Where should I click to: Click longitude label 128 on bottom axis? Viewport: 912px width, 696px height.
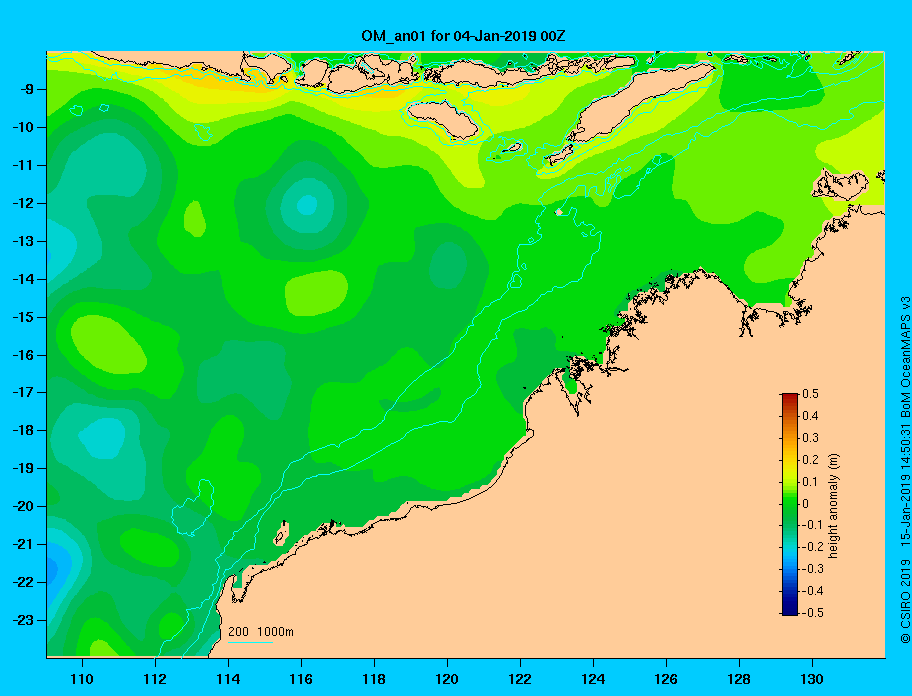[x=739, y=679]
